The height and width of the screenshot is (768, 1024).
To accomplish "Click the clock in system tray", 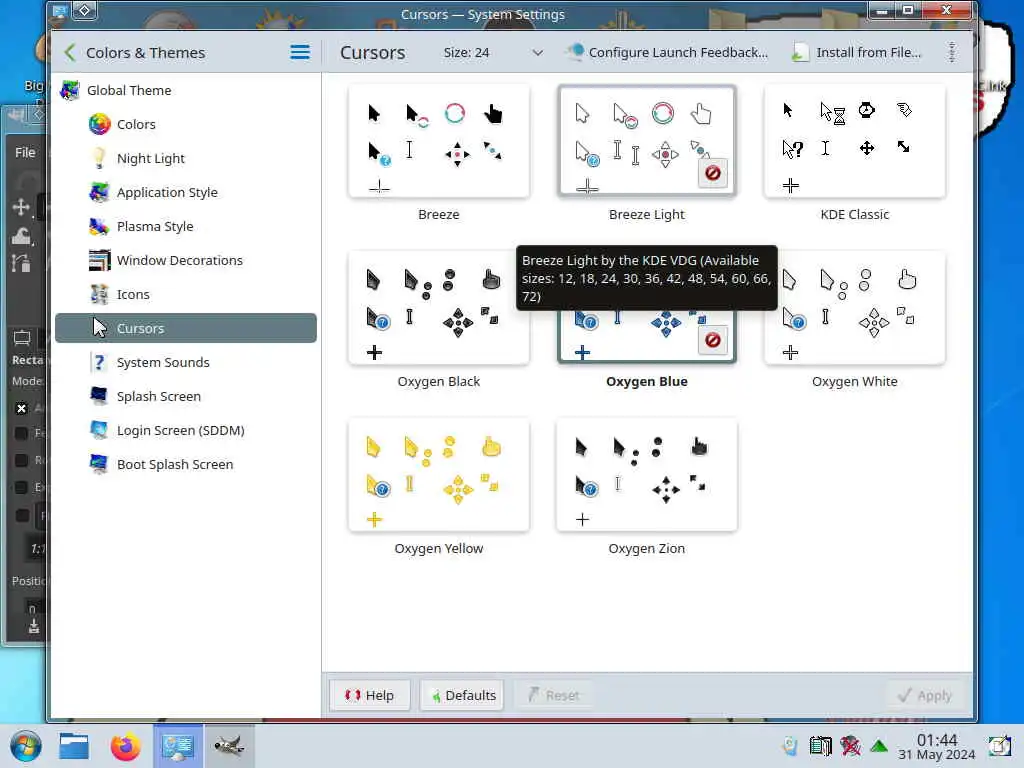I will (936, 746).
